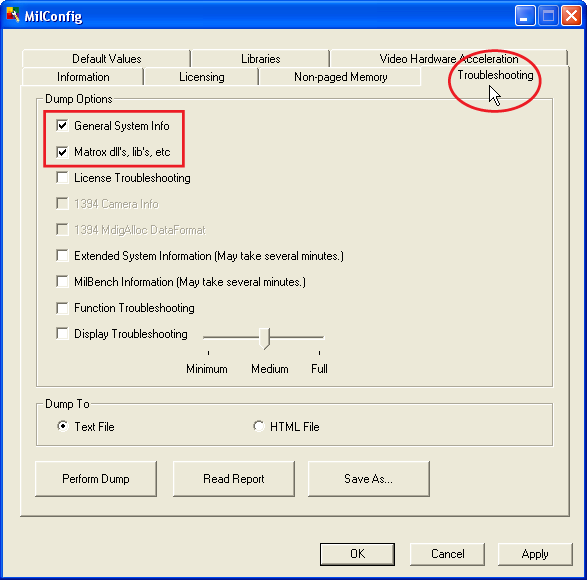The image size is (587, 580).
Task: Click the Perform Dump button
Action: click(x=96, y=479)
